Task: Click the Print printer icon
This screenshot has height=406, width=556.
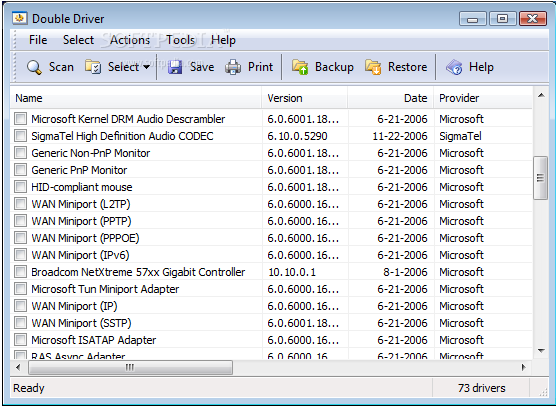Action: 233,67
